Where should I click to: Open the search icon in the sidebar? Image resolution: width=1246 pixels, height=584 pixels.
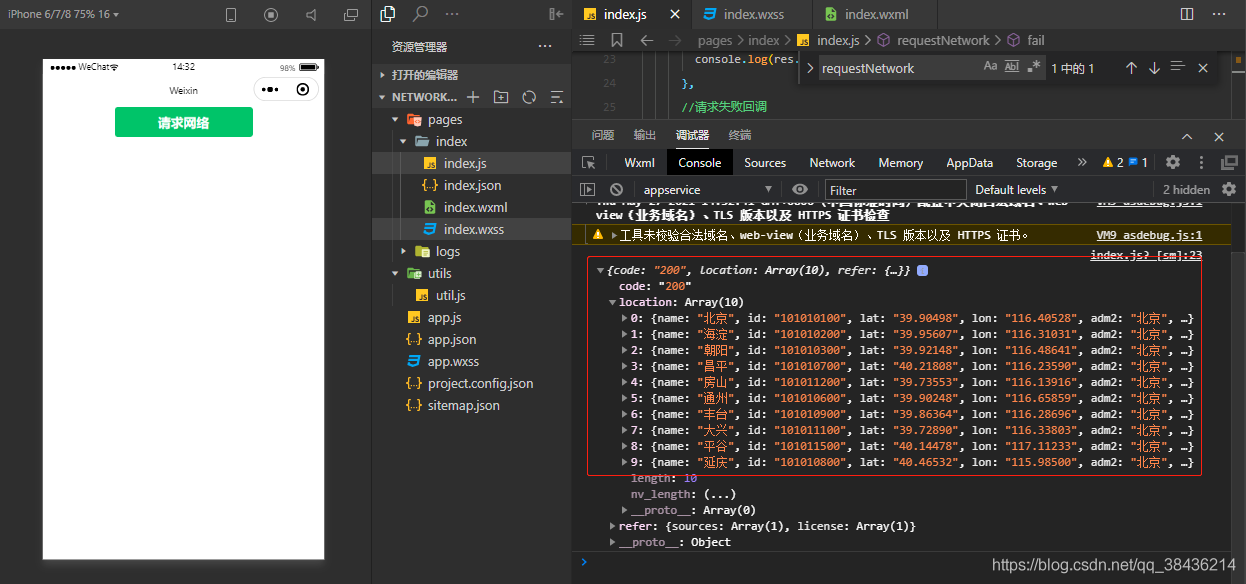click(421, 14)
